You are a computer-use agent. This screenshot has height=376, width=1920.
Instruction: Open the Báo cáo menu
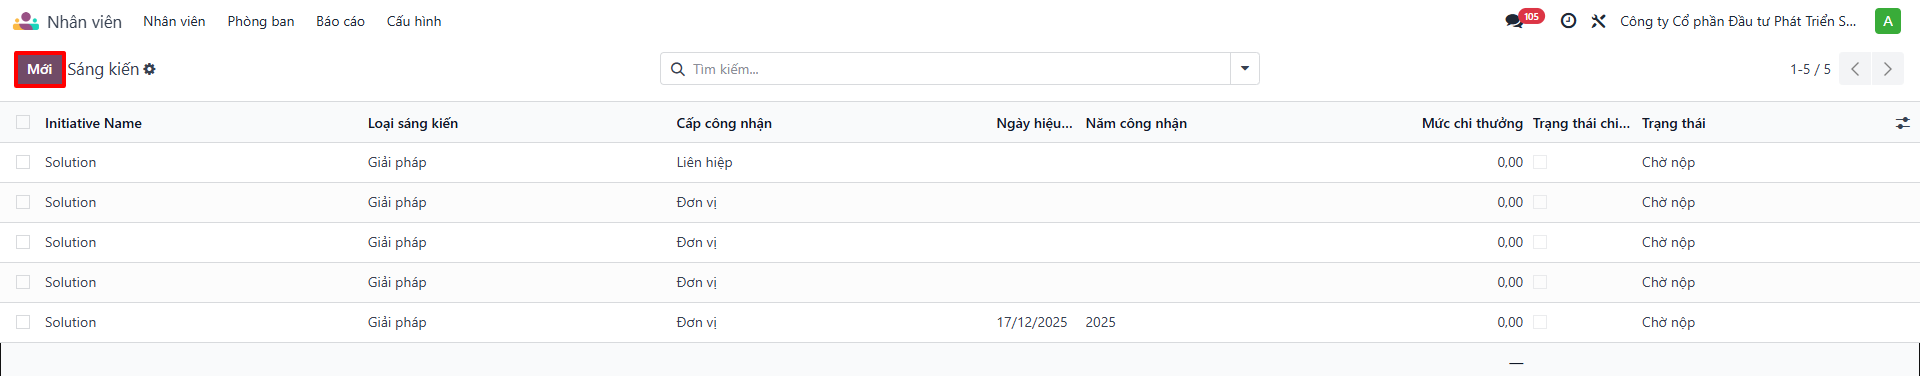340,21
